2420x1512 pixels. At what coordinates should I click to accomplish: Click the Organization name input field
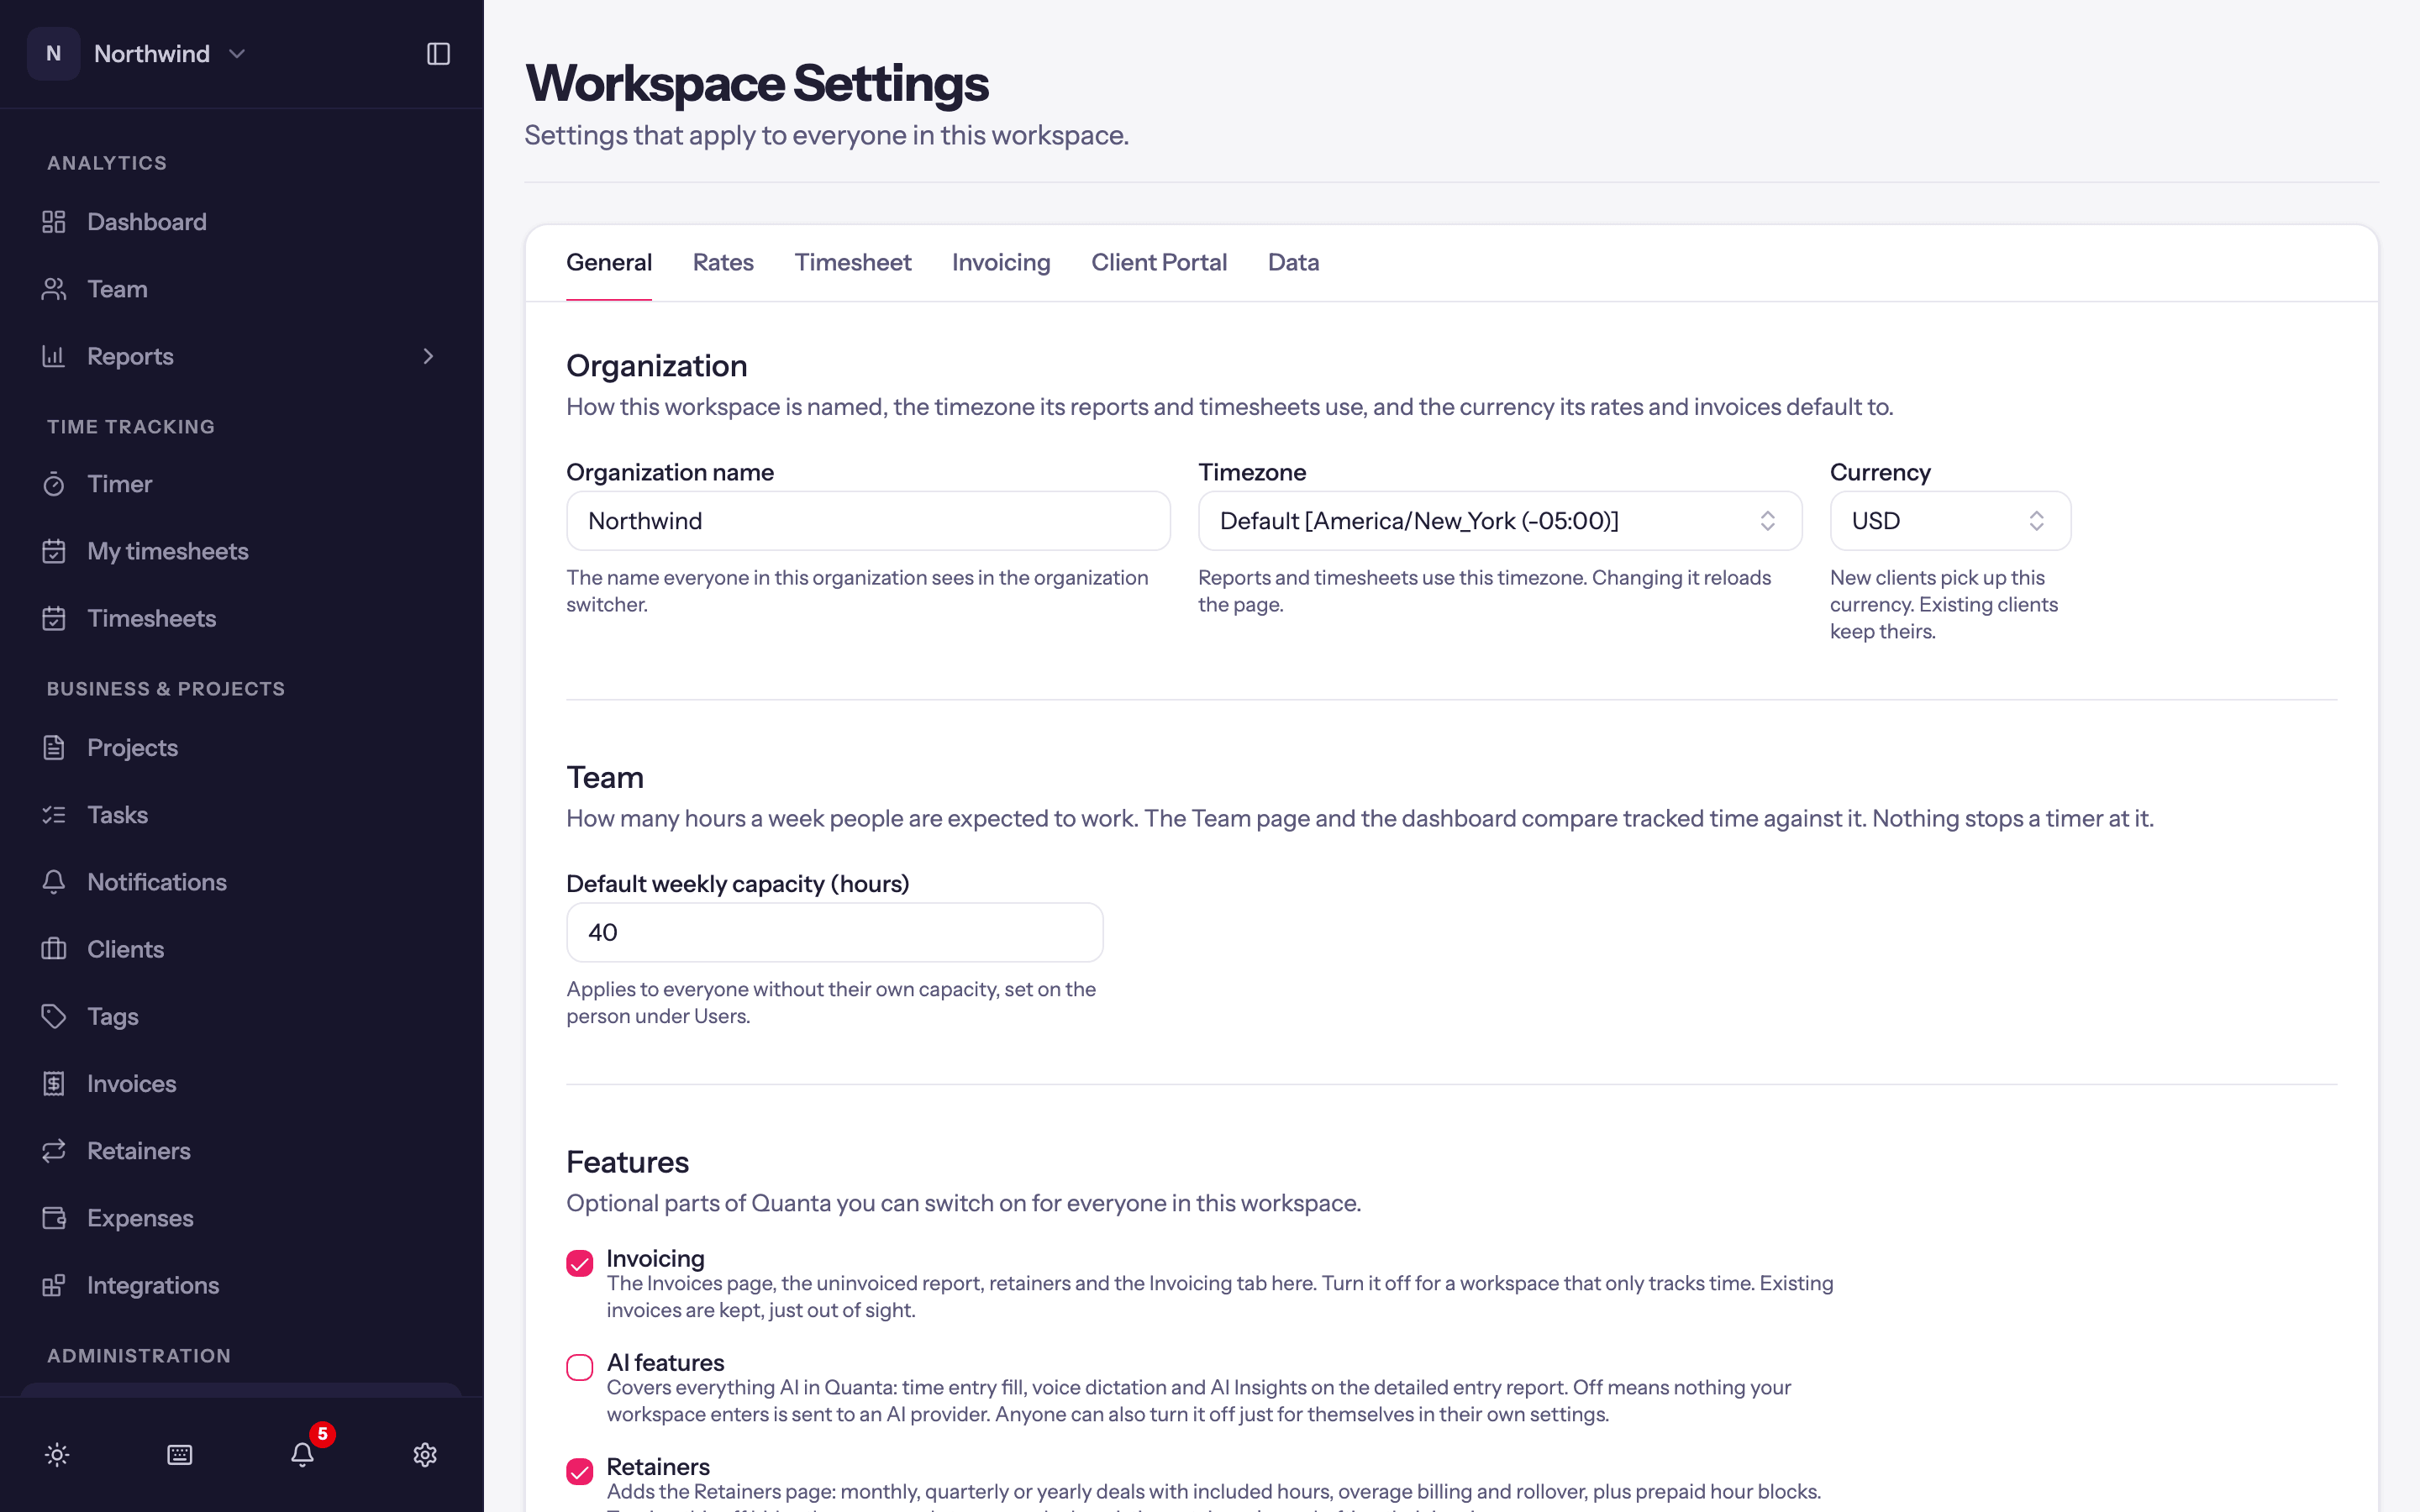click(x=868, y=521)
